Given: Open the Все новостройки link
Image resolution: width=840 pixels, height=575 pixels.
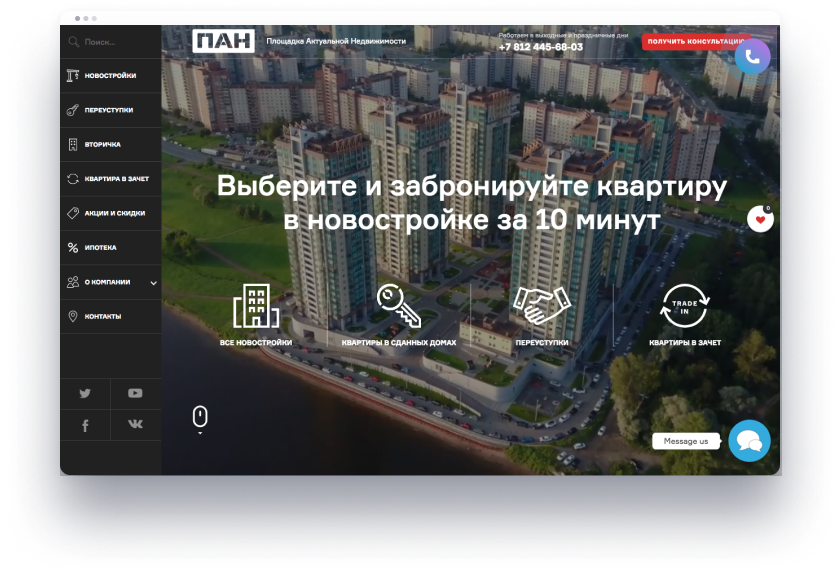Looking at the screenshot, I should (256, 342).
